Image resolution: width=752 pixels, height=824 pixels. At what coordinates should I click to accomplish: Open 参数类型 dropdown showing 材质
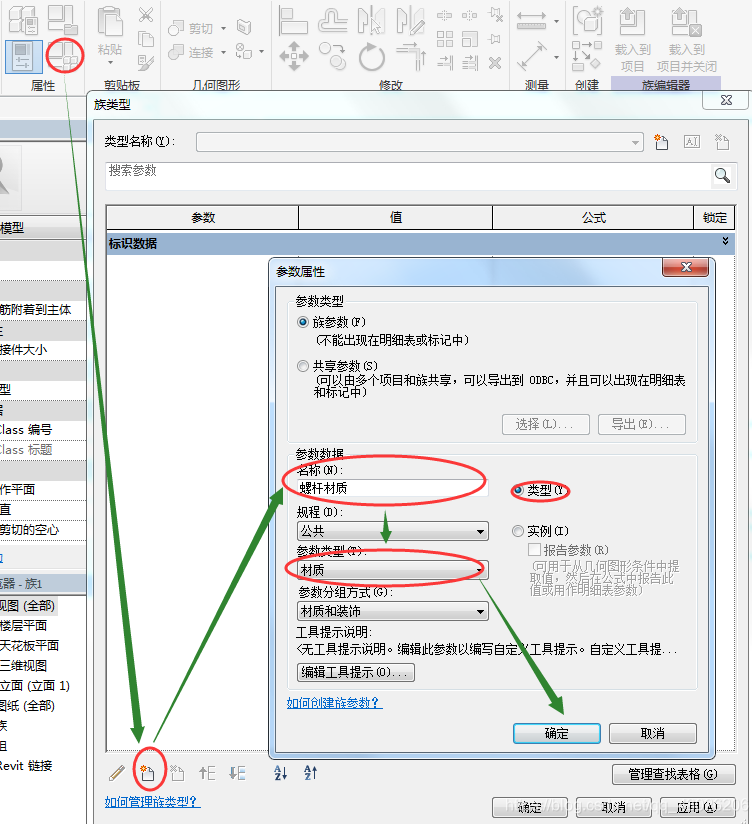click(393, 570)
